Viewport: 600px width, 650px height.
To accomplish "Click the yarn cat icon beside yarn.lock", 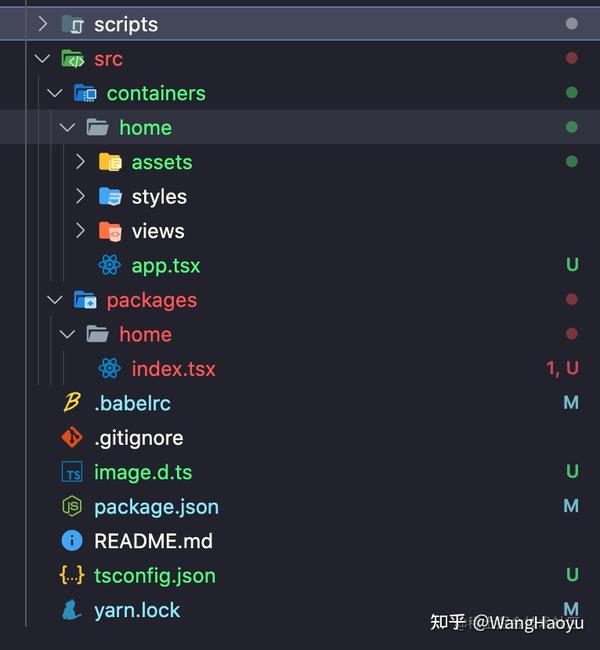I will [x=72, y=610].
